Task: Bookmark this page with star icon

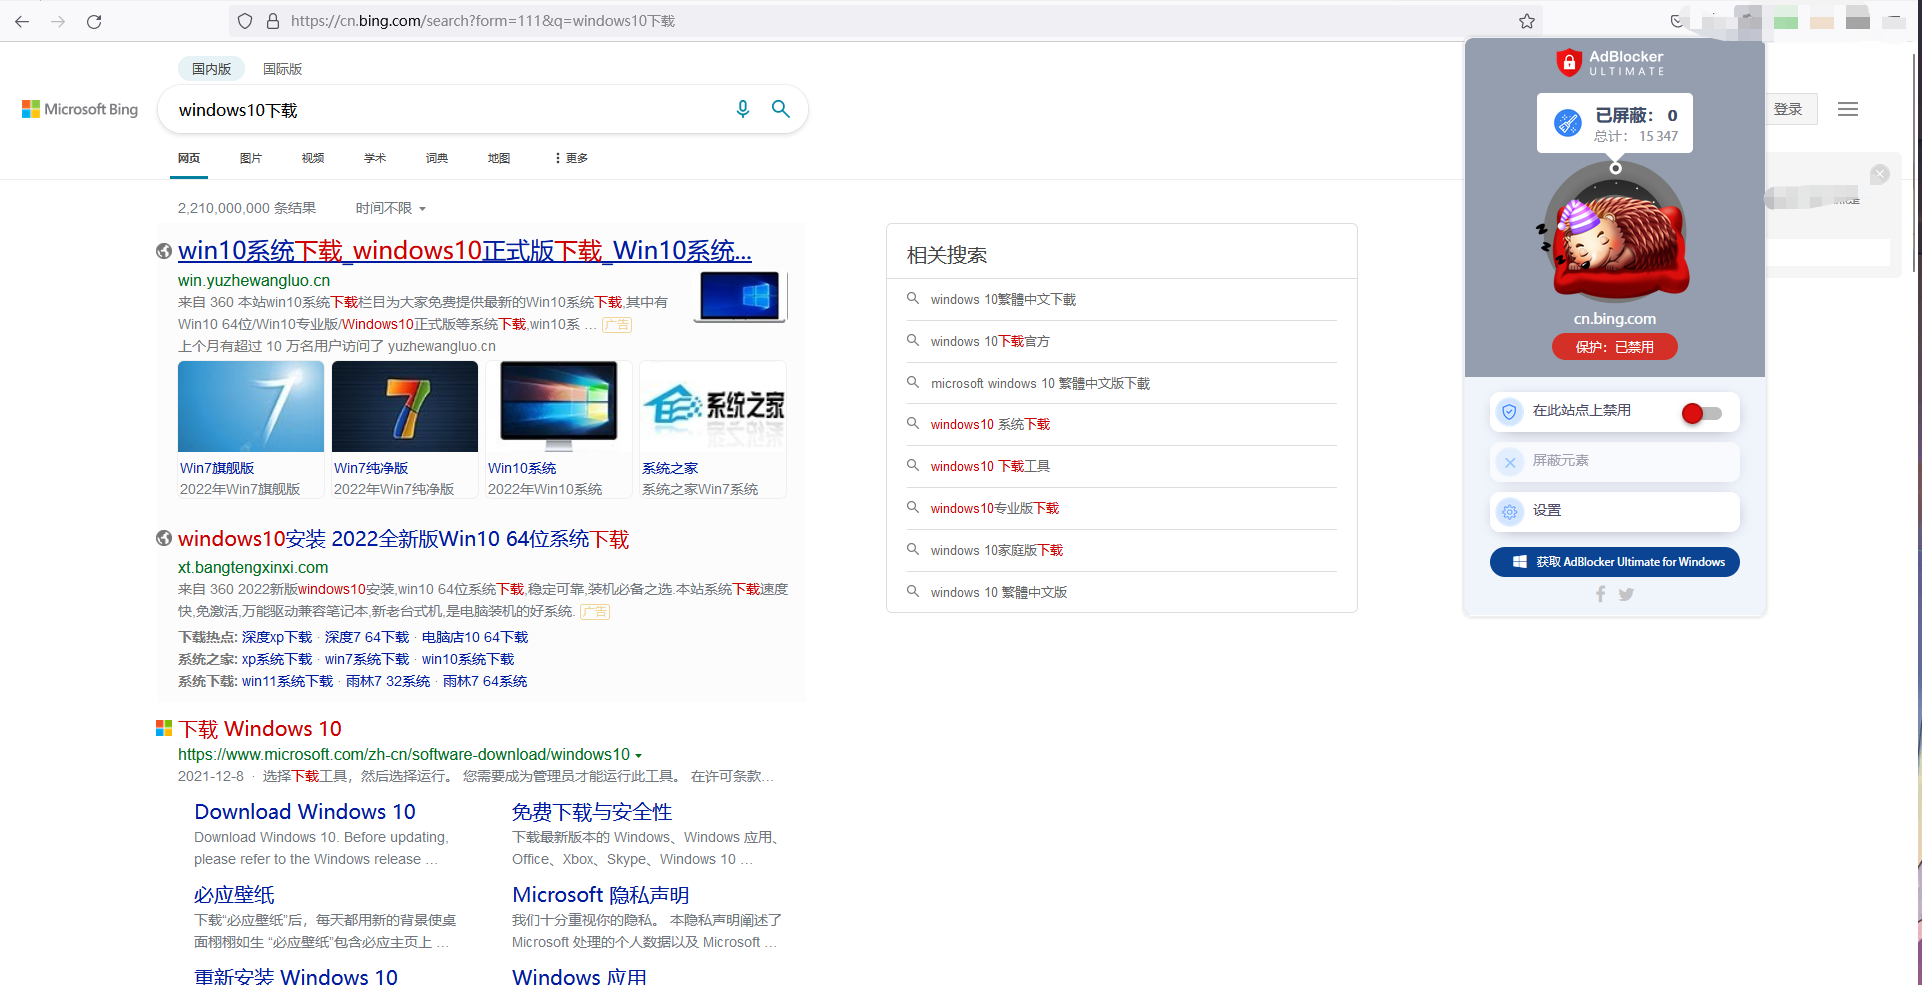Action: 1527,21
